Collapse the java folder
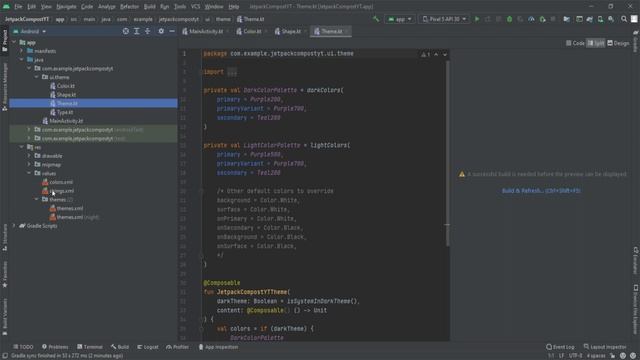 (x=22, y=60)
